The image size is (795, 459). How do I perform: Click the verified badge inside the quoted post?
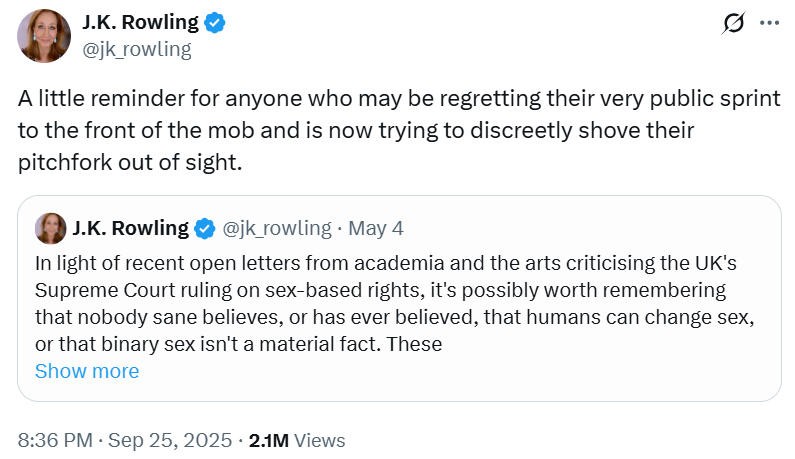[204, 229]
